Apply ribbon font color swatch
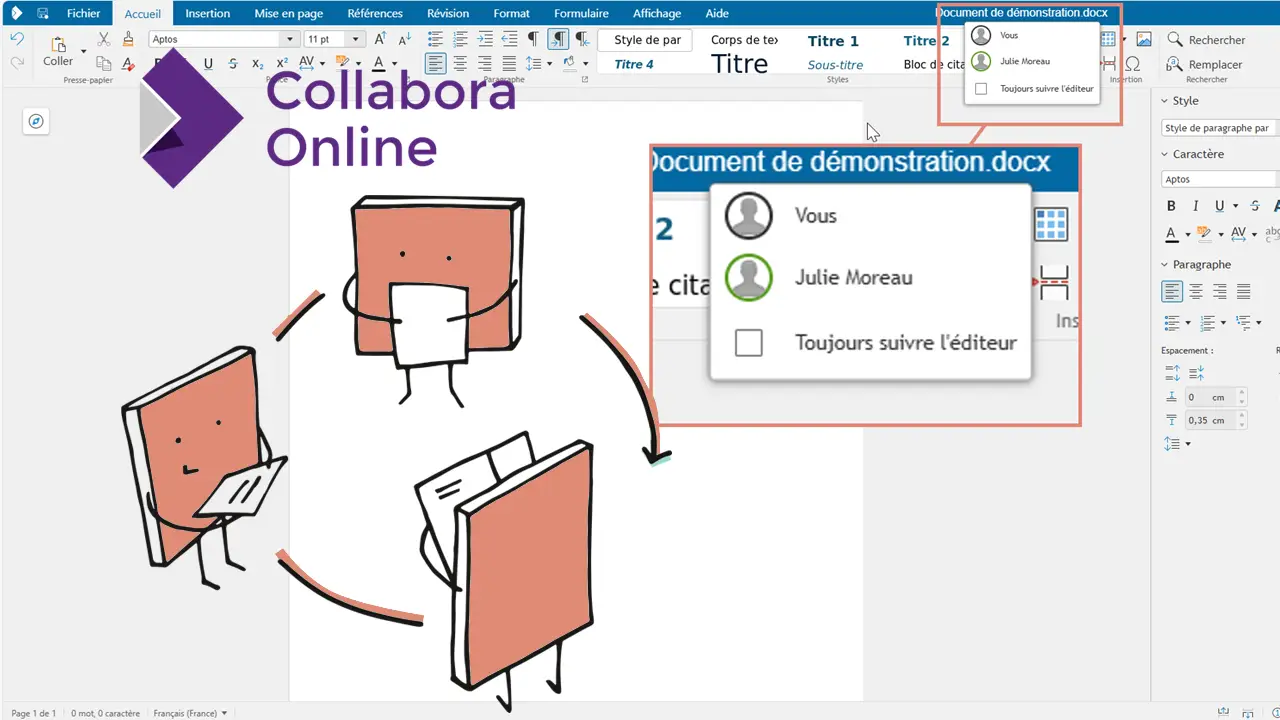 tap(378, 63)
